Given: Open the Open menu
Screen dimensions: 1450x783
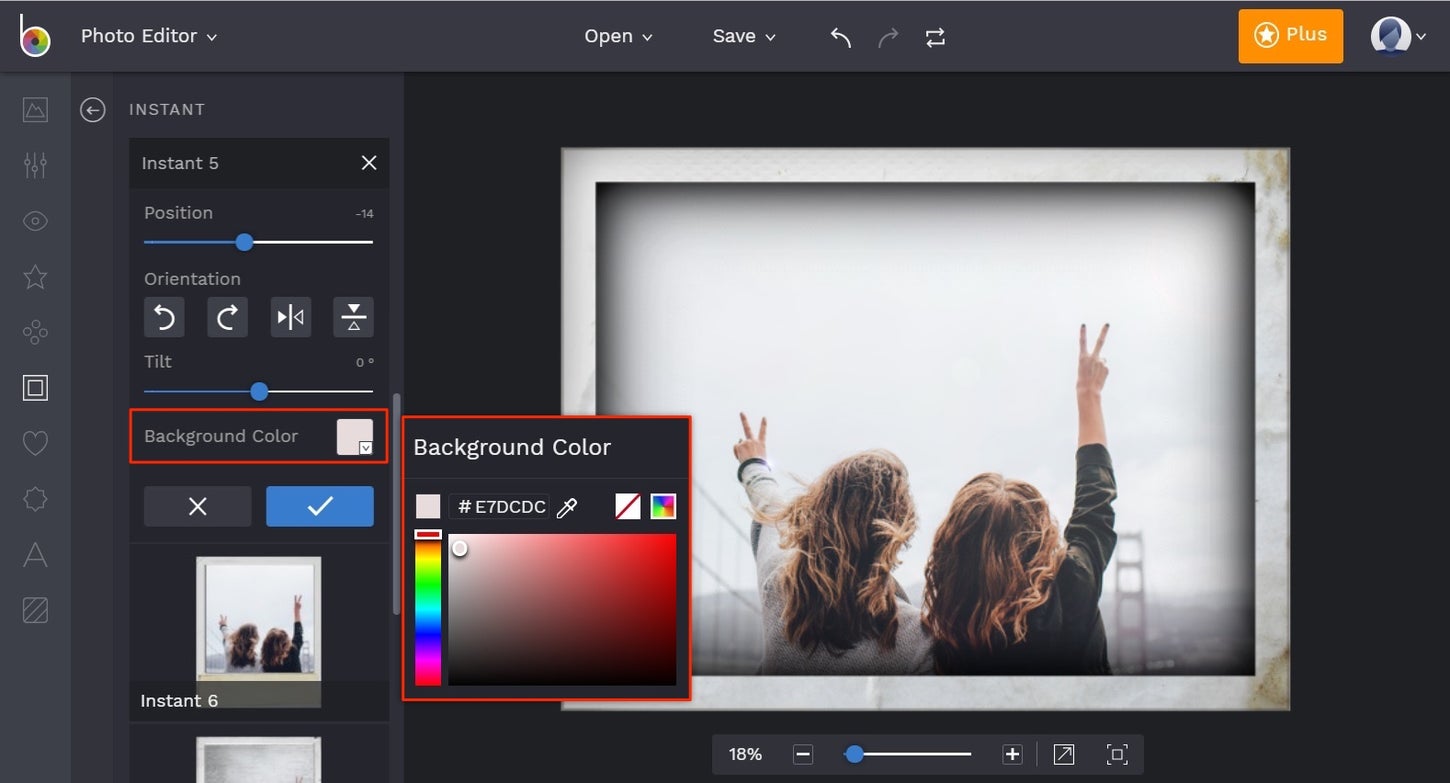Looking at the screenshot, I should tap(618, 36).
